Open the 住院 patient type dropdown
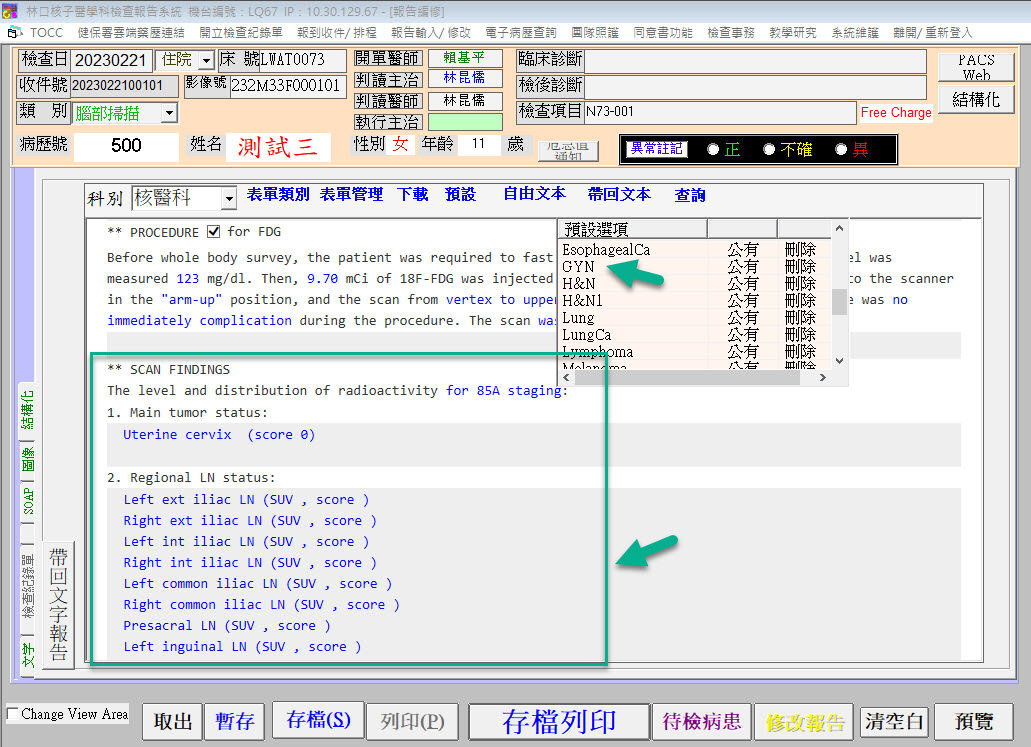 [205, 61]
